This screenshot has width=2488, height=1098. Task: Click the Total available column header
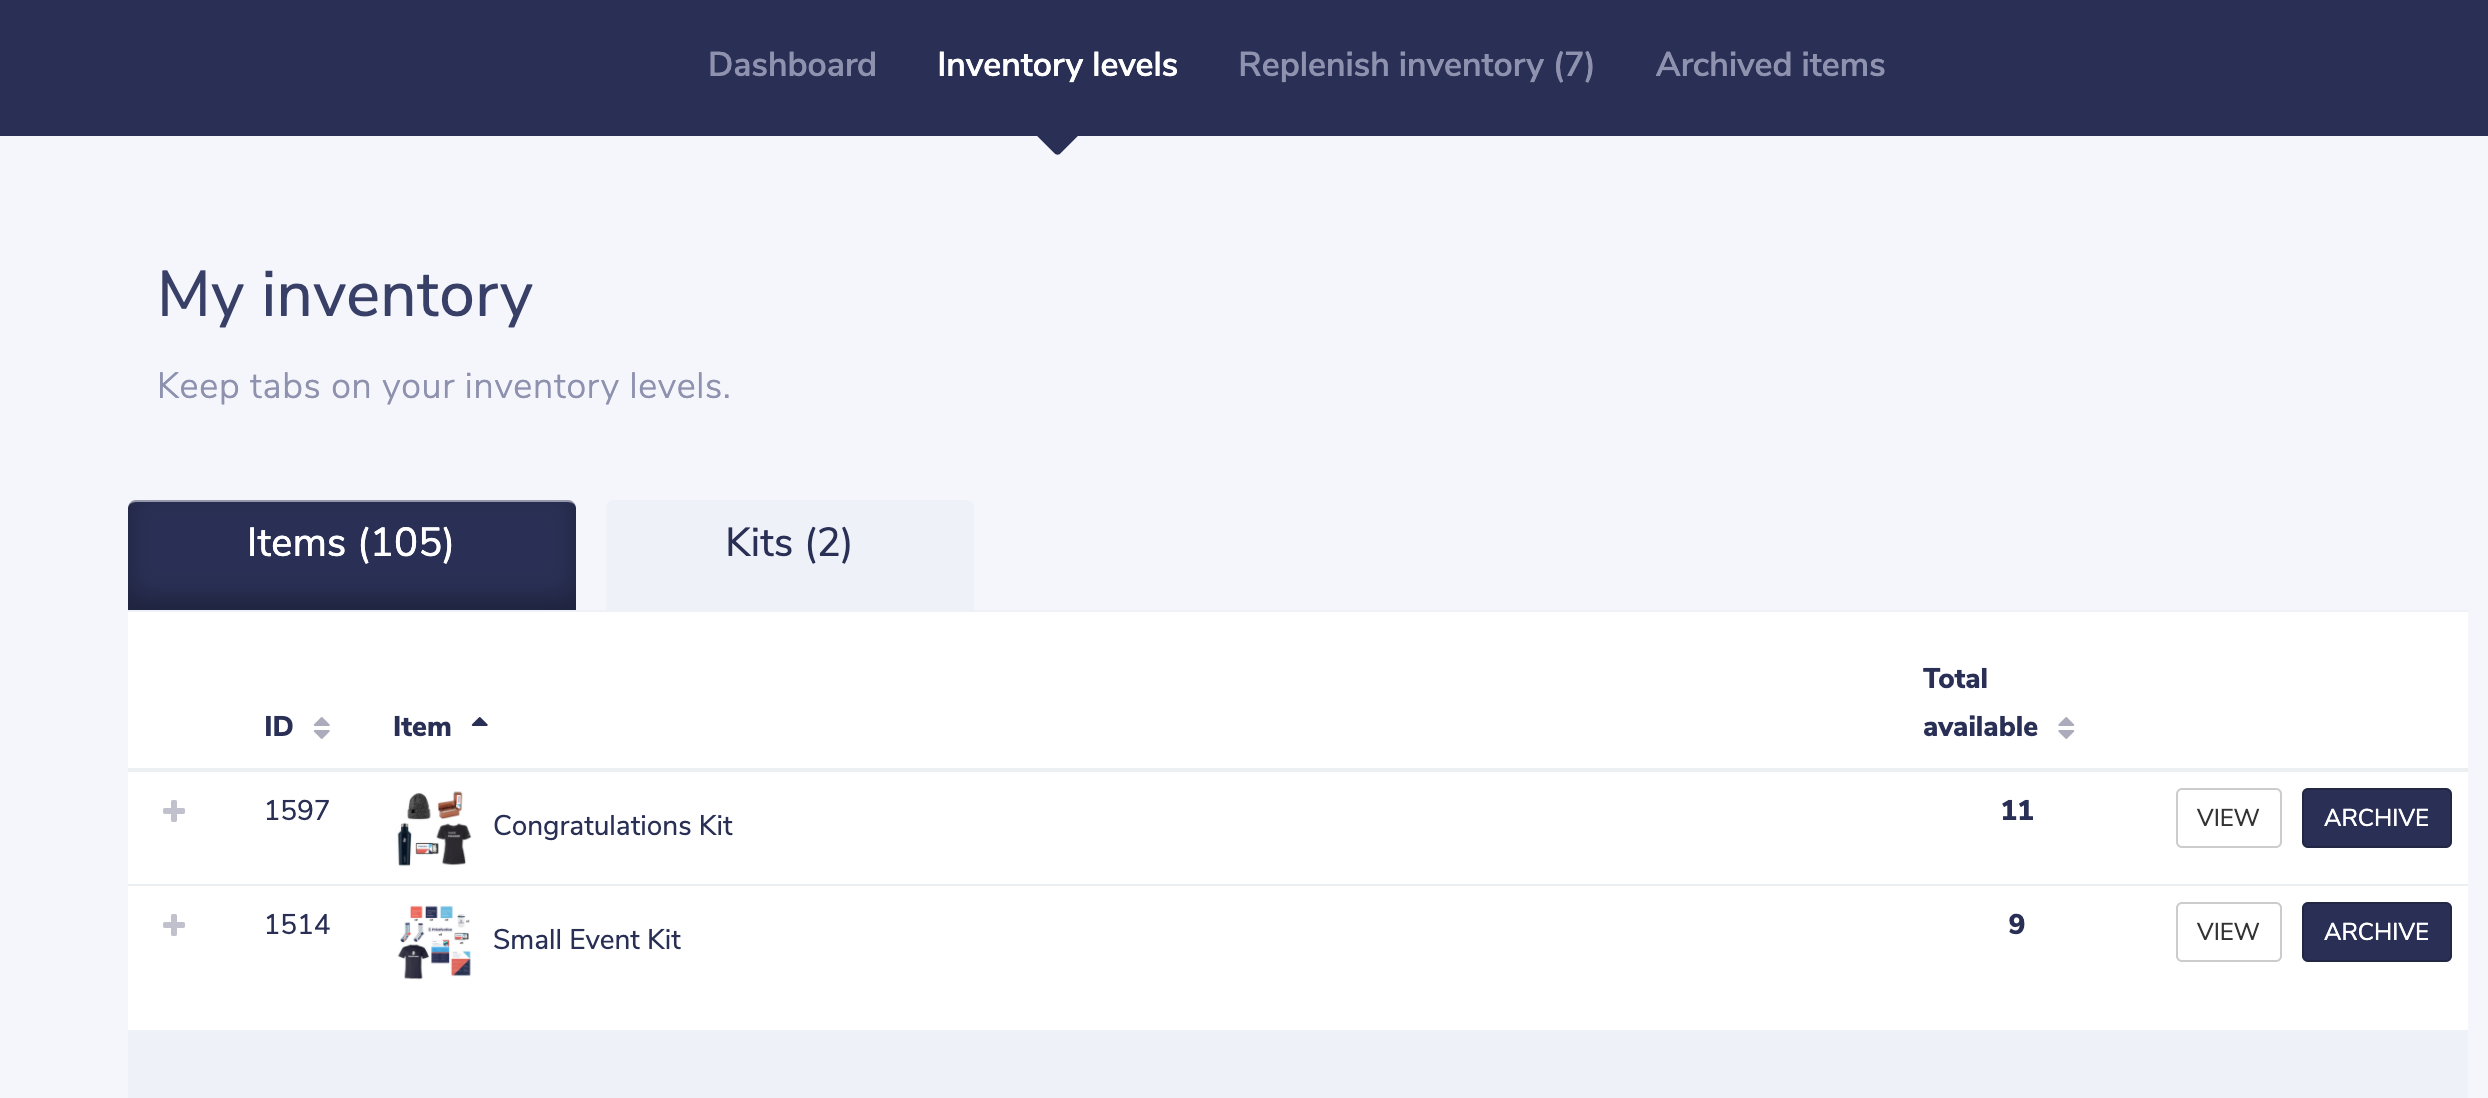1979,703
